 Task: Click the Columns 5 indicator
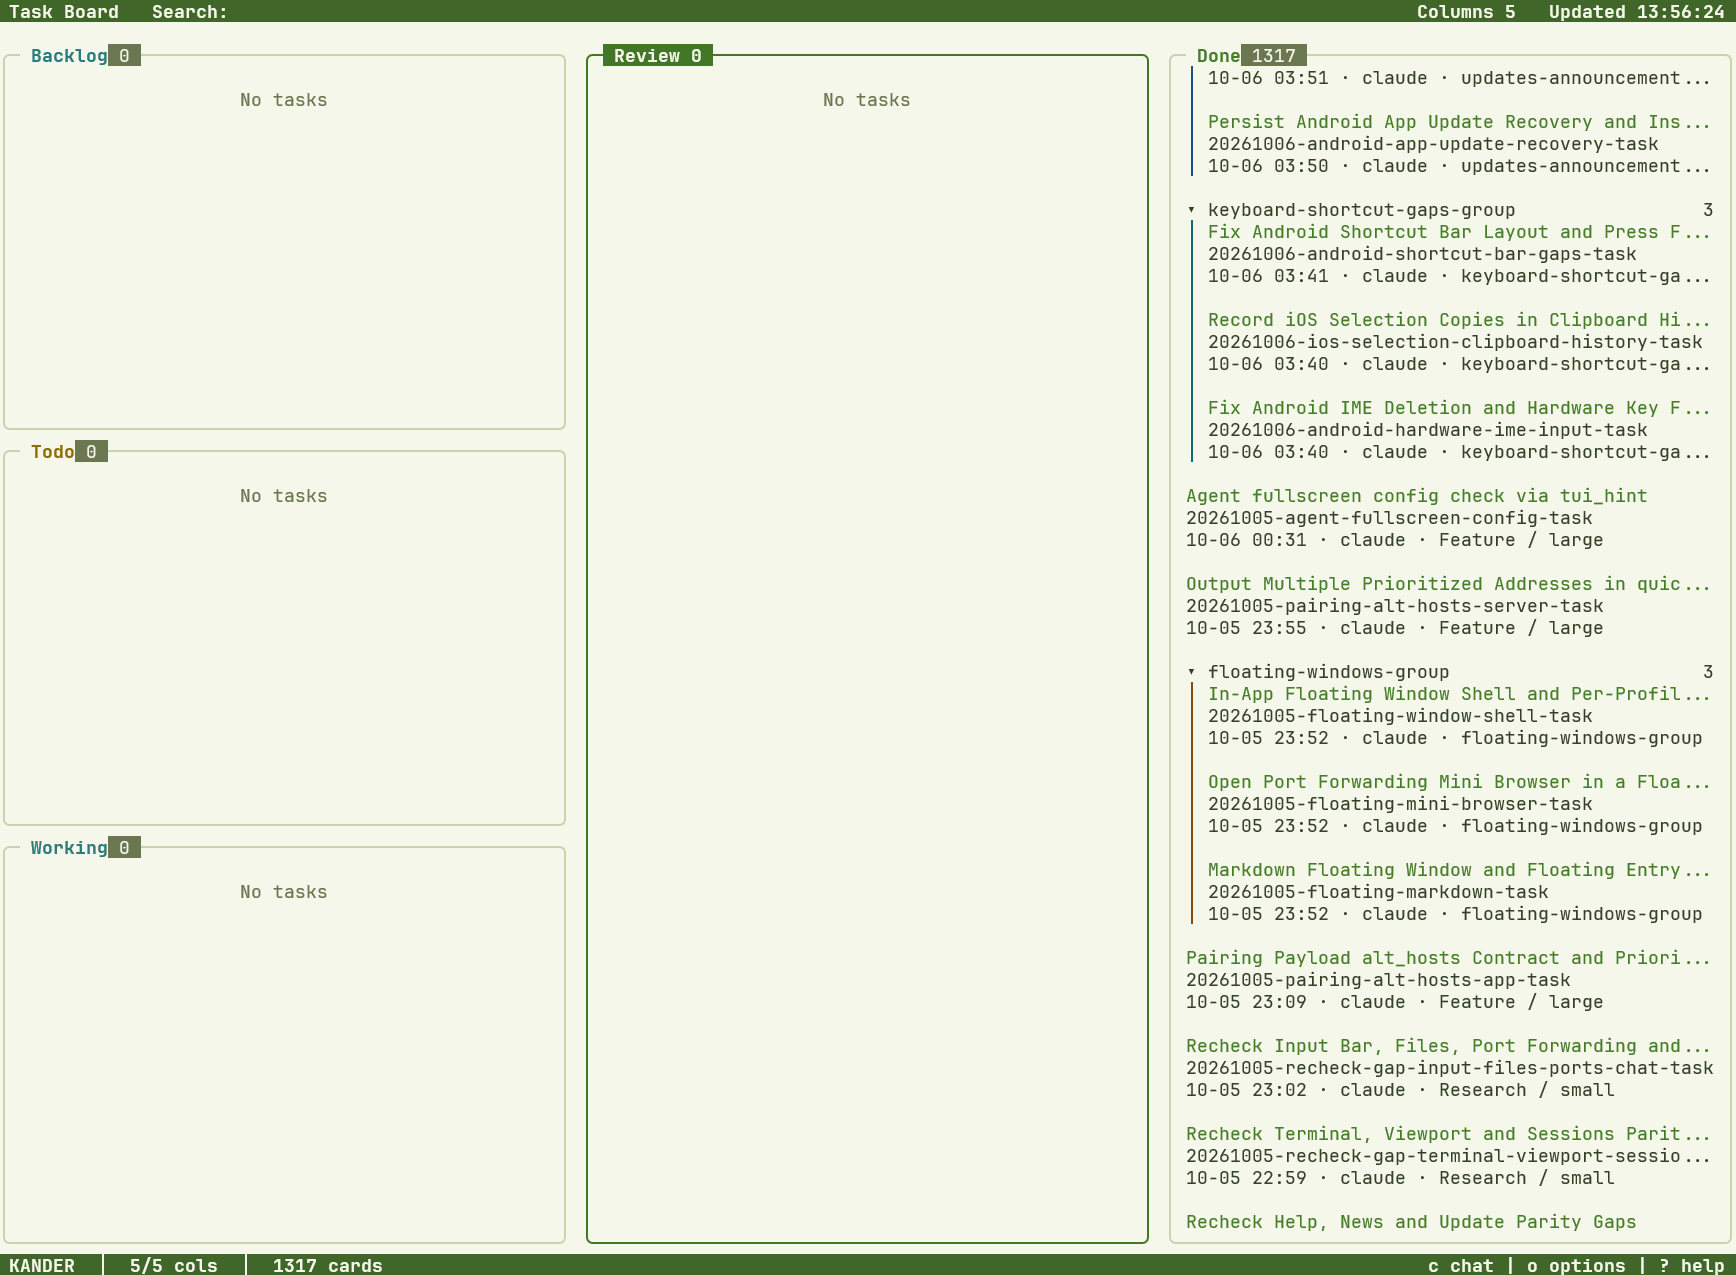pos(1466,12)
